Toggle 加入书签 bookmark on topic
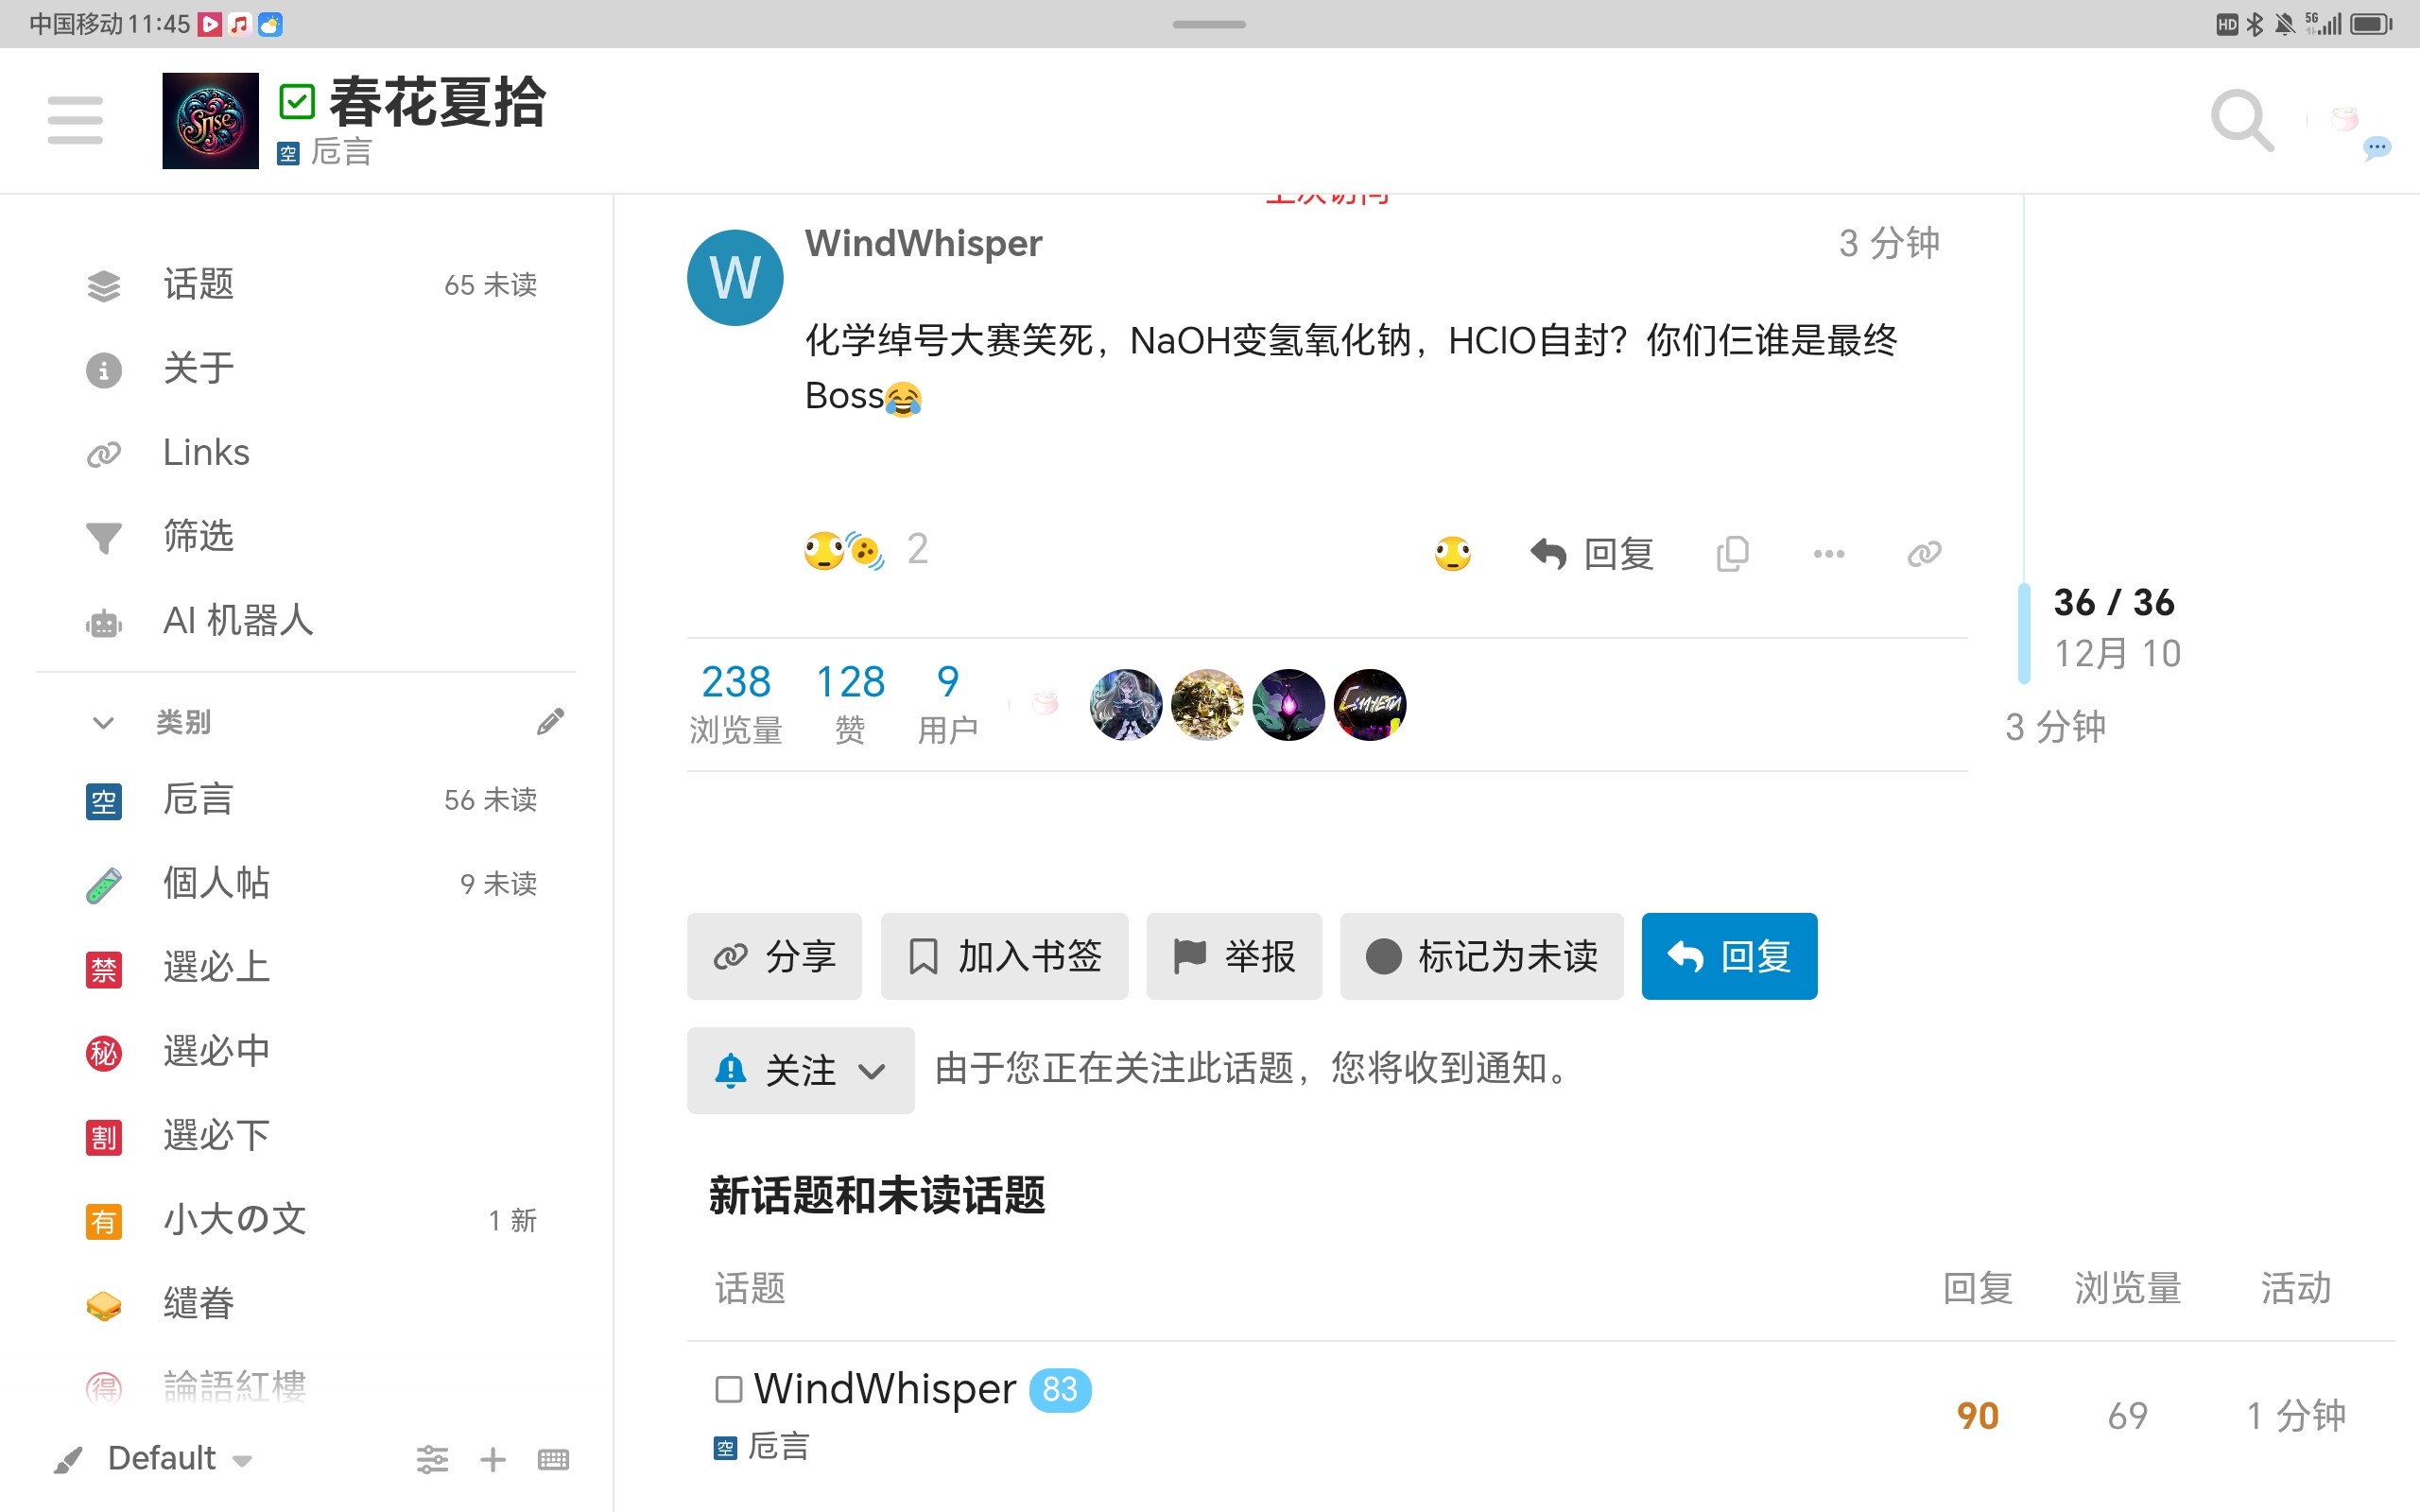 pyautogui.click(x=1004, y=956)
